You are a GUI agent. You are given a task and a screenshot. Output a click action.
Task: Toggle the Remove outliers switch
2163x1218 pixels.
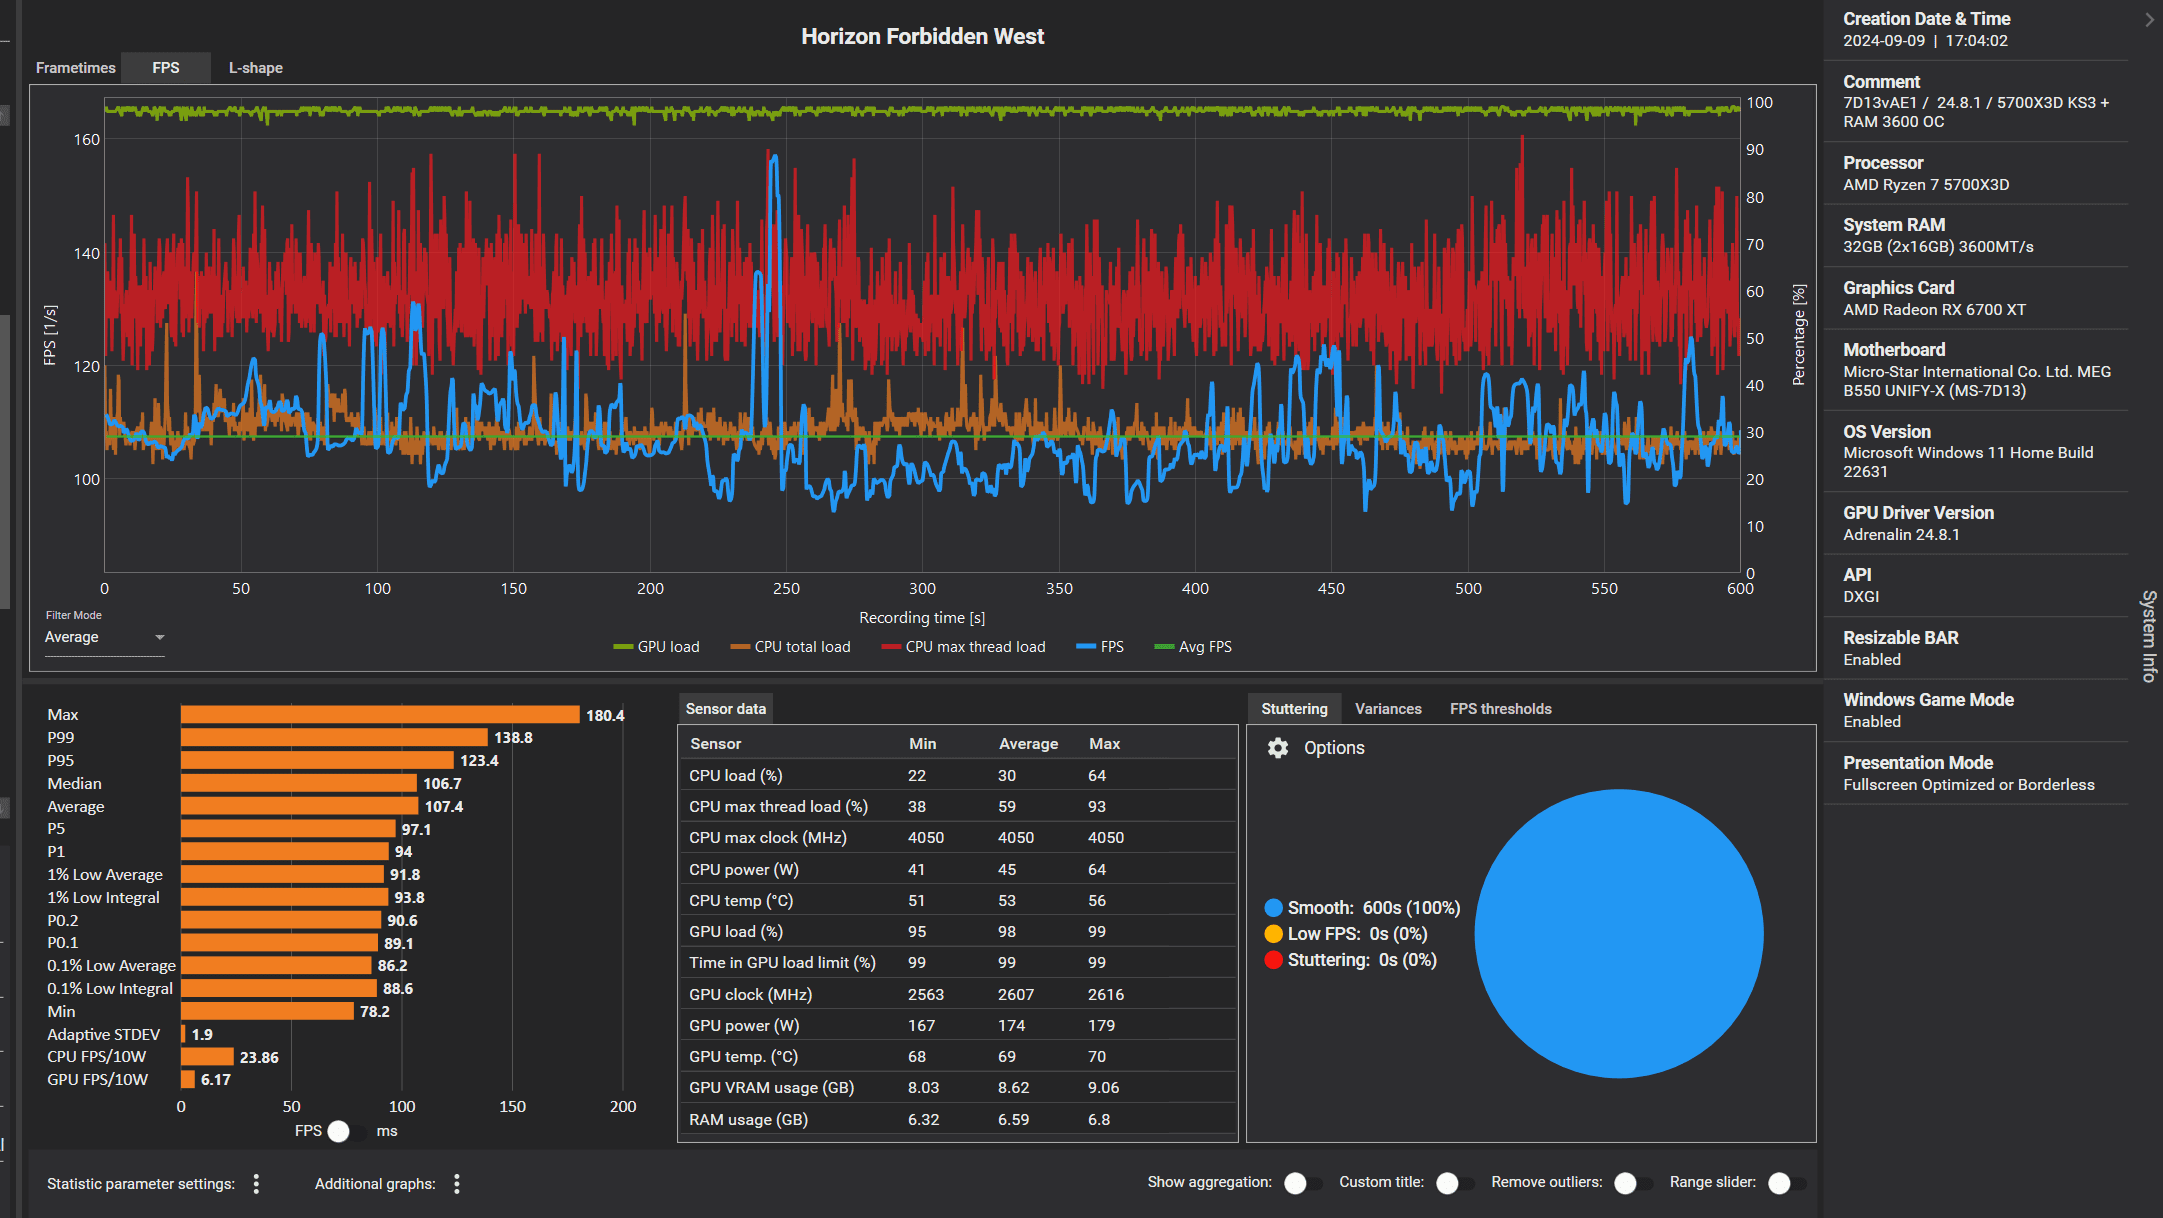1632,1183
